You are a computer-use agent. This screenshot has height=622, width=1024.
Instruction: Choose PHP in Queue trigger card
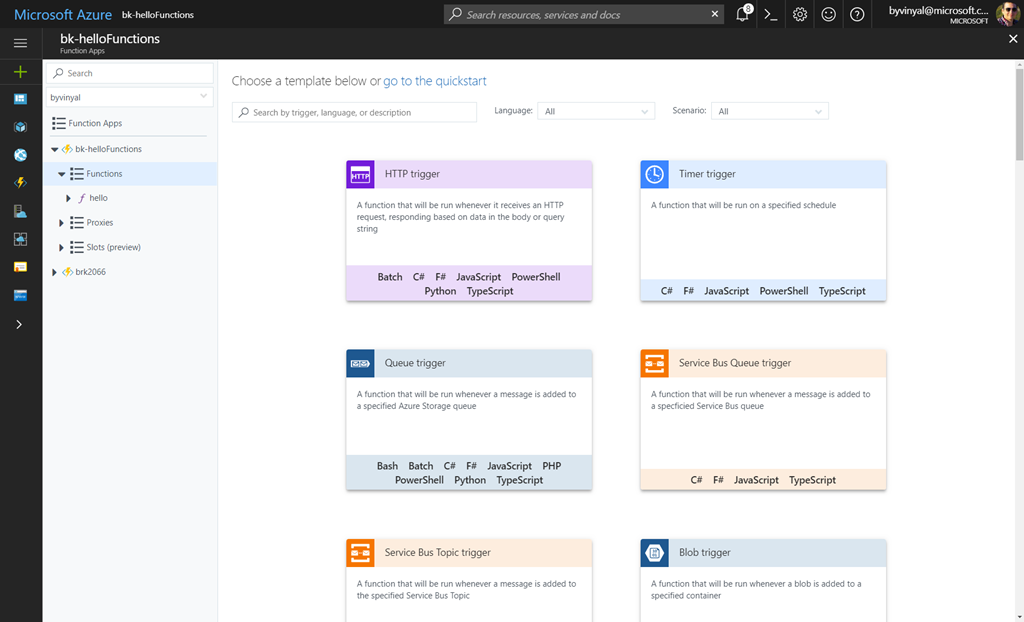click(551, 466)
